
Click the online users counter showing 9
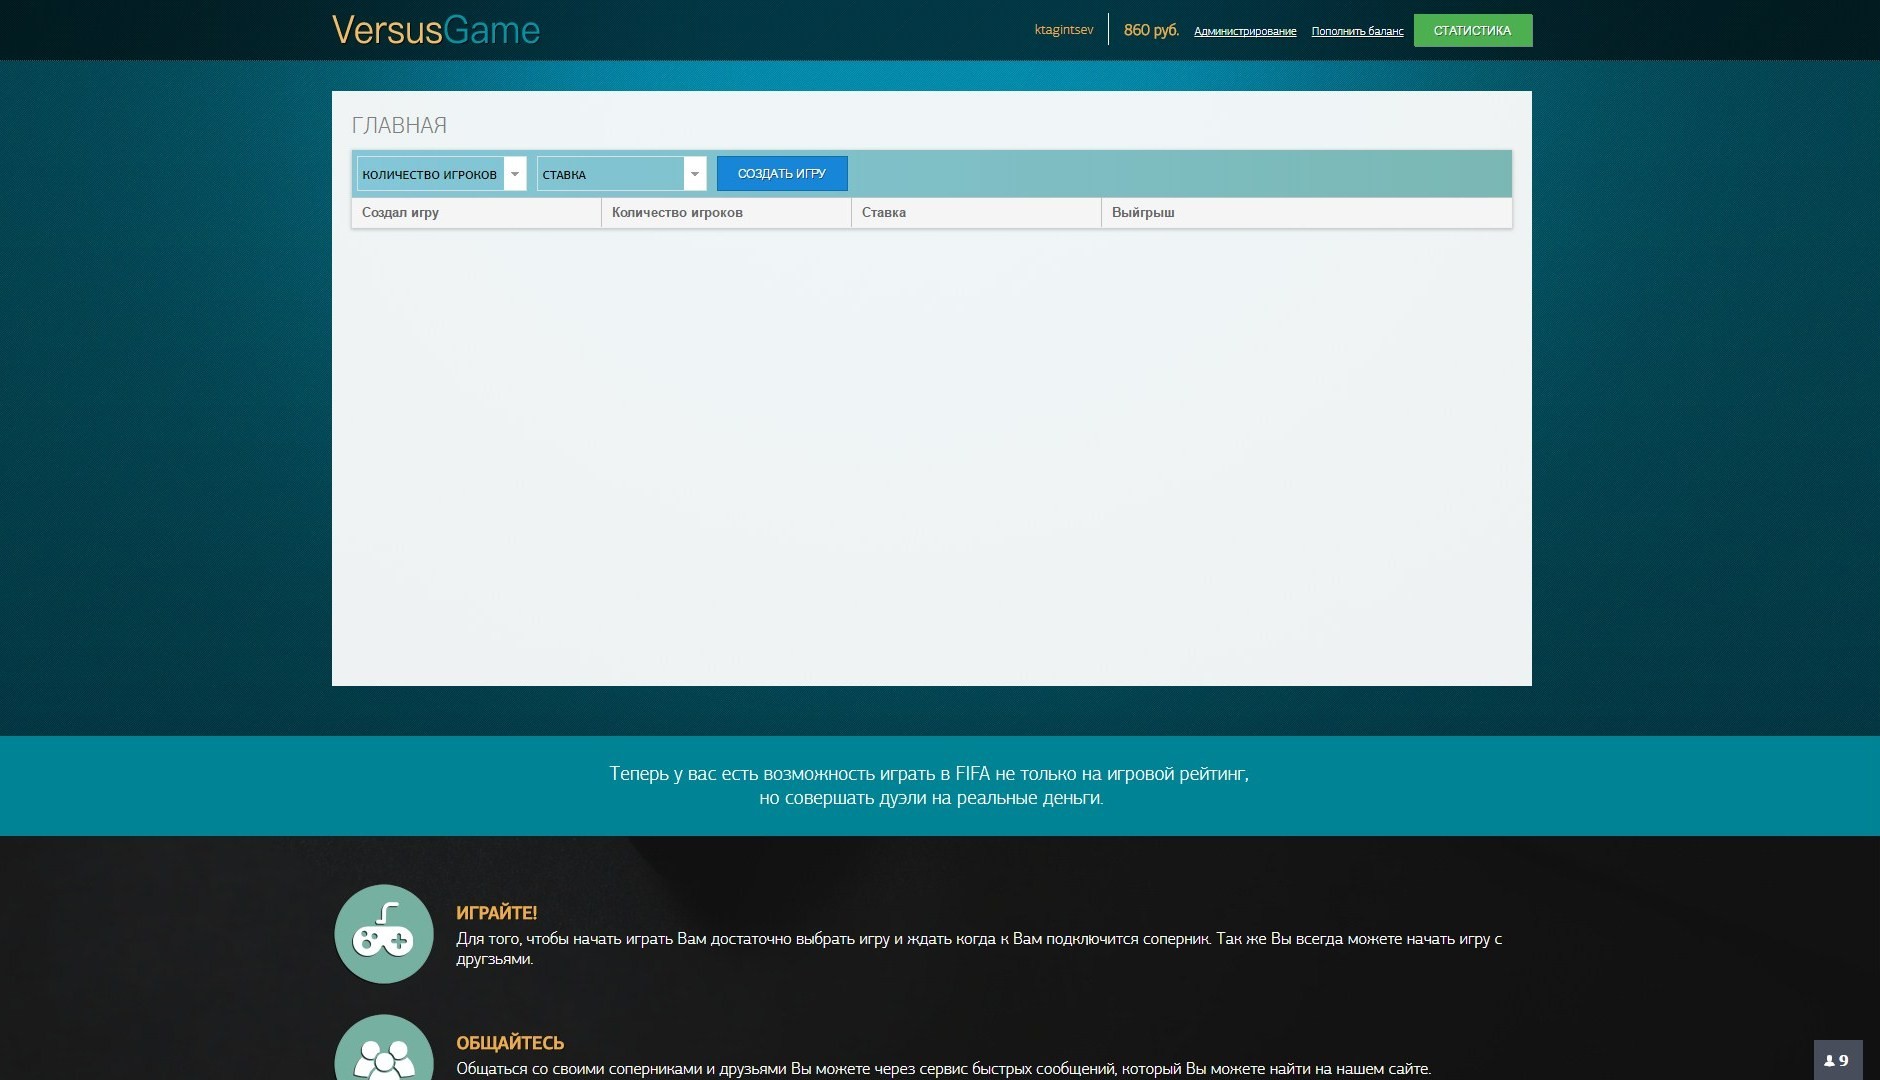(x=1837, y=1060)
